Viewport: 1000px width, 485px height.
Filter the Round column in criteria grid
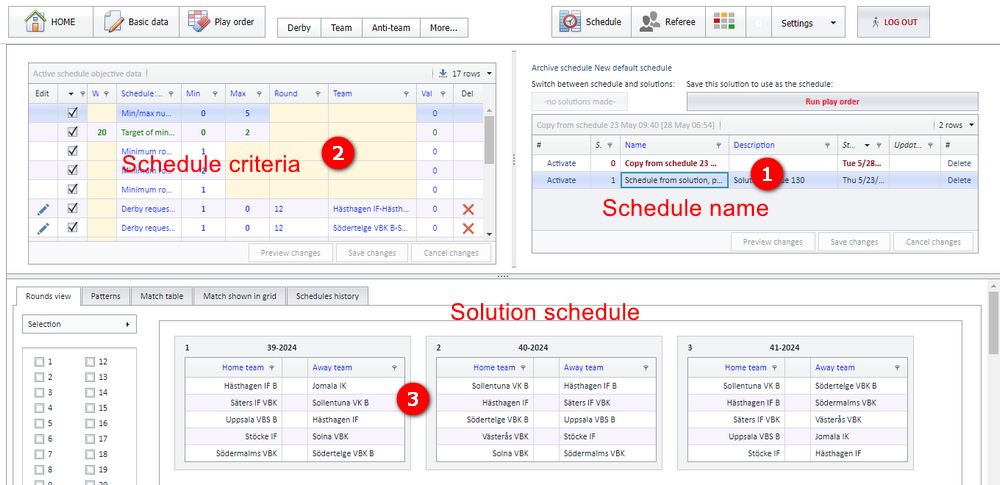click(x=318, y=94)
